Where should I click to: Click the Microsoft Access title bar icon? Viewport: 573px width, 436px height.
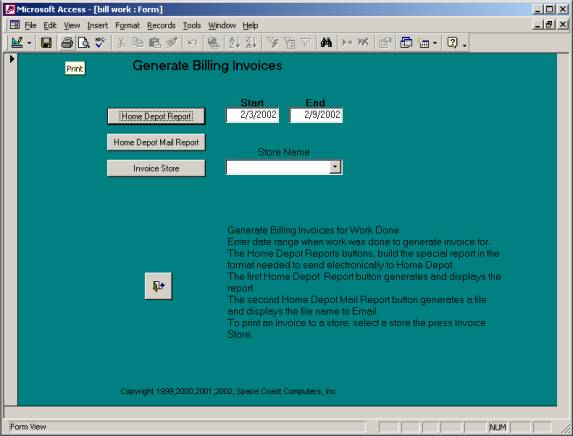point(10,9)
